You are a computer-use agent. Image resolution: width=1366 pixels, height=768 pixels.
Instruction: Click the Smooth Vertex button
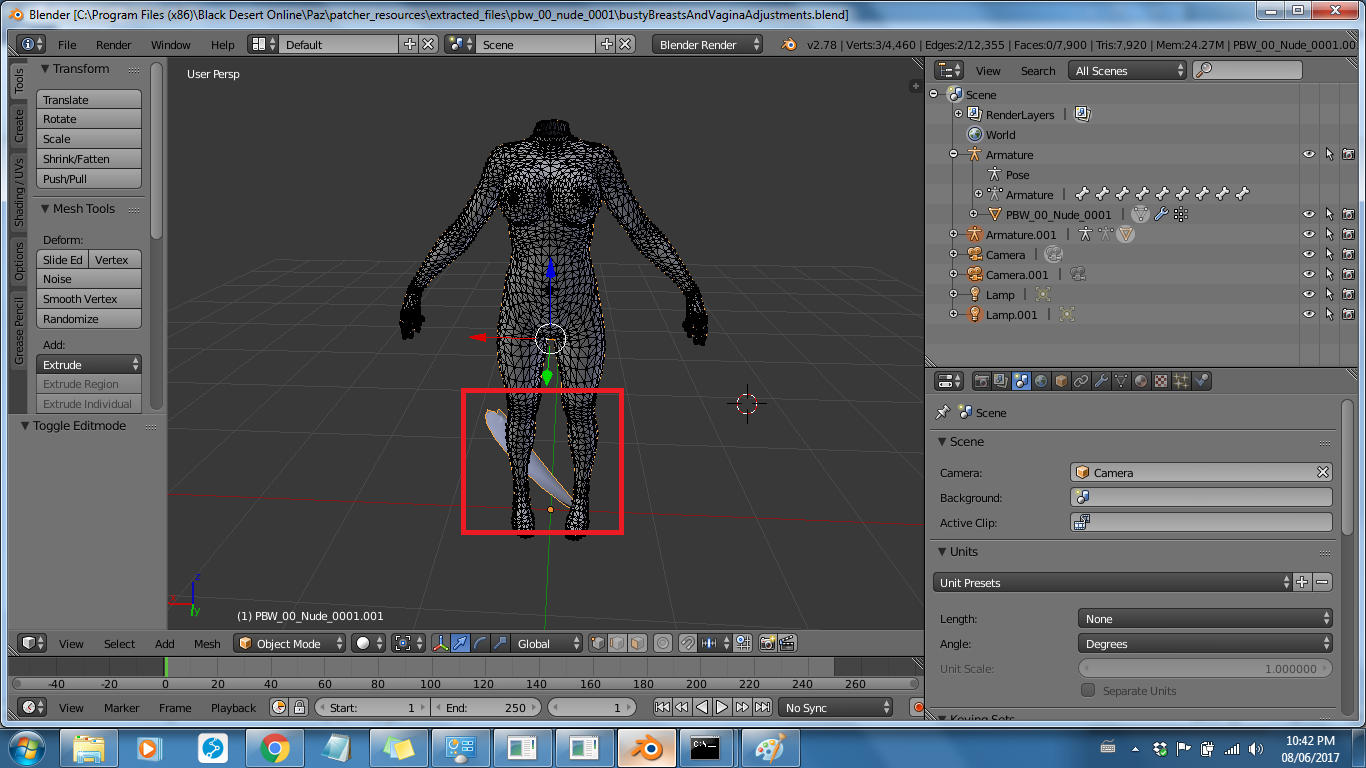coord(89,299)
